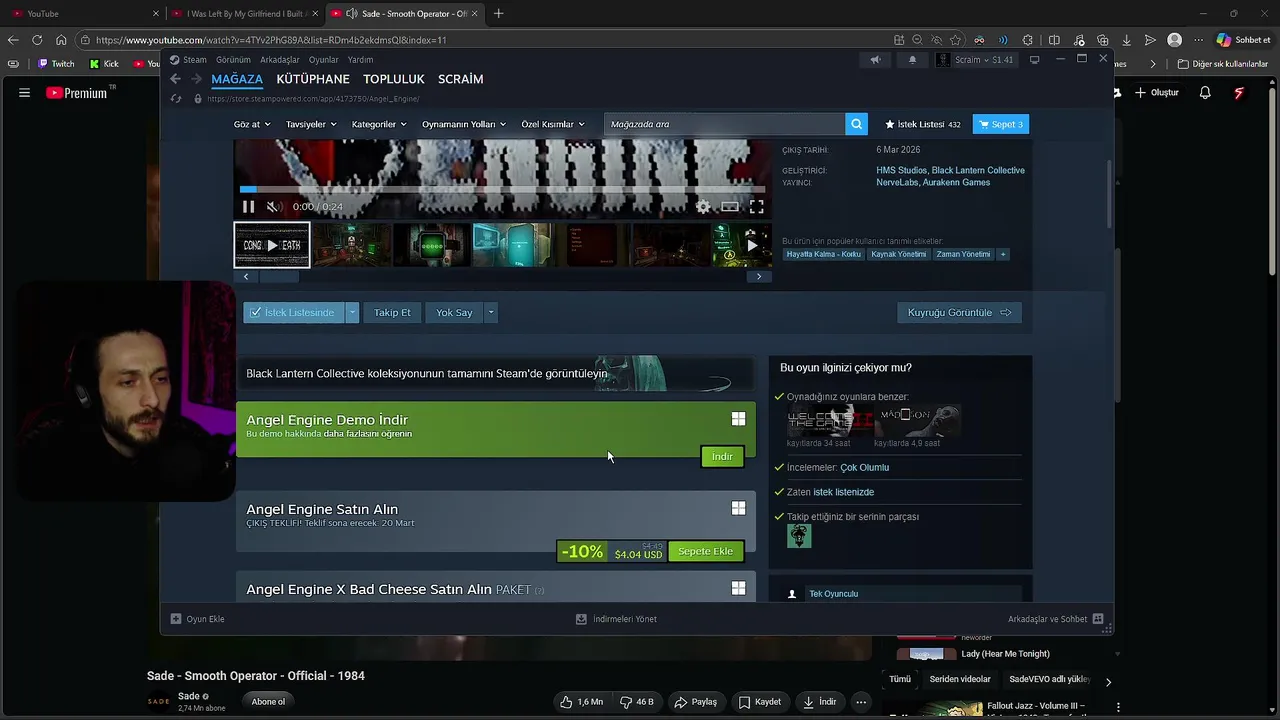
Task: Open the Kick bookmark
Action: pyautogui.click(x=104, y=64)
